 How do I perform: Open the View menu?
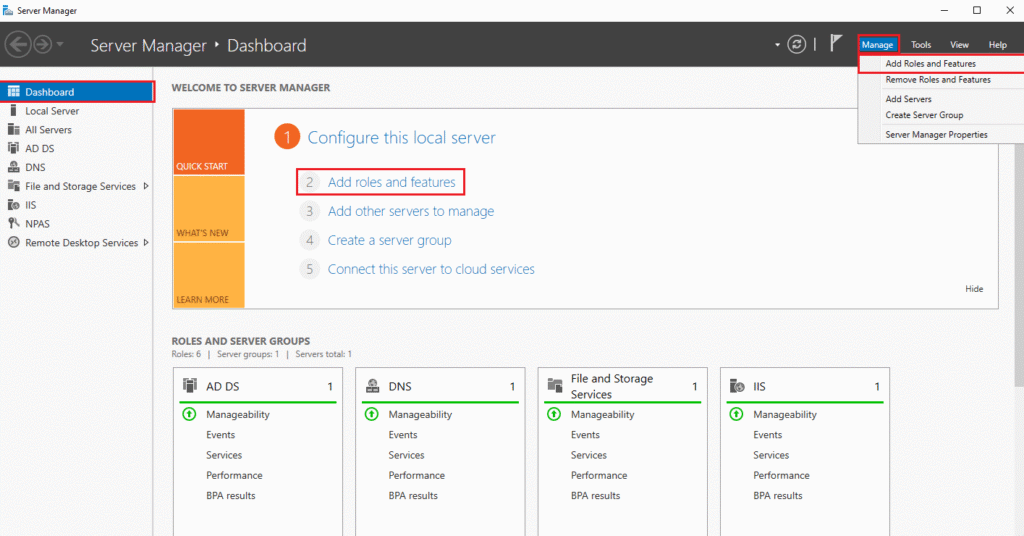[x=959, y=44]
